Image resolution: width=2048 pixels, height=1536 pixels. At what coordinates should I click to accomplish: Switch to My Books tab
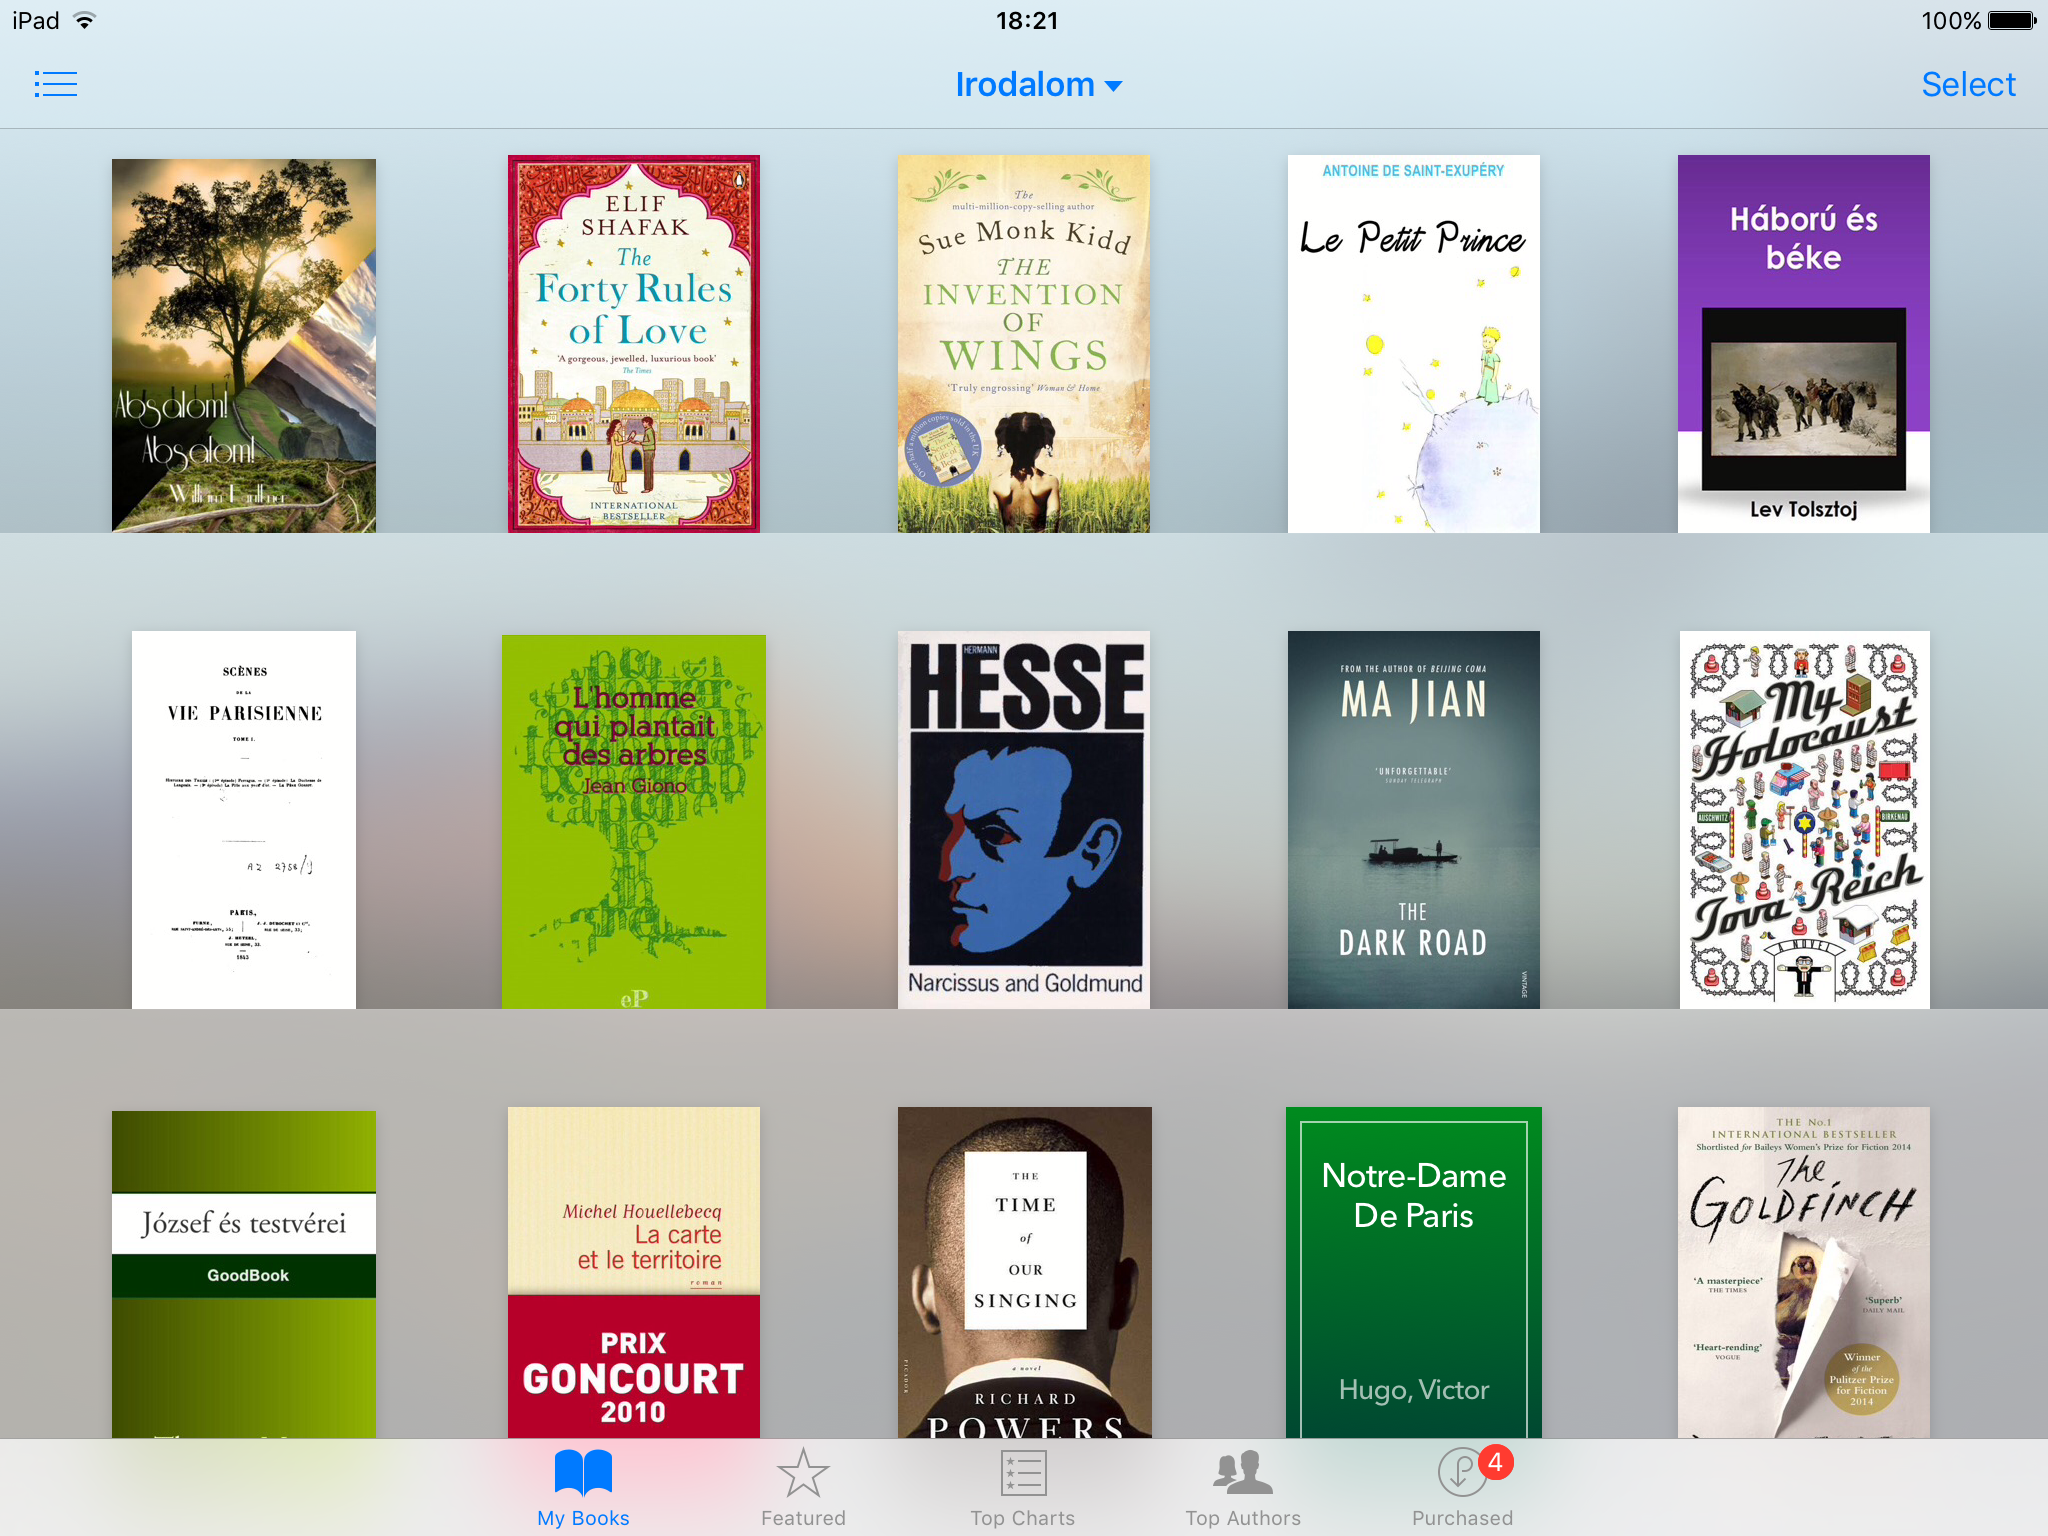583,1488
